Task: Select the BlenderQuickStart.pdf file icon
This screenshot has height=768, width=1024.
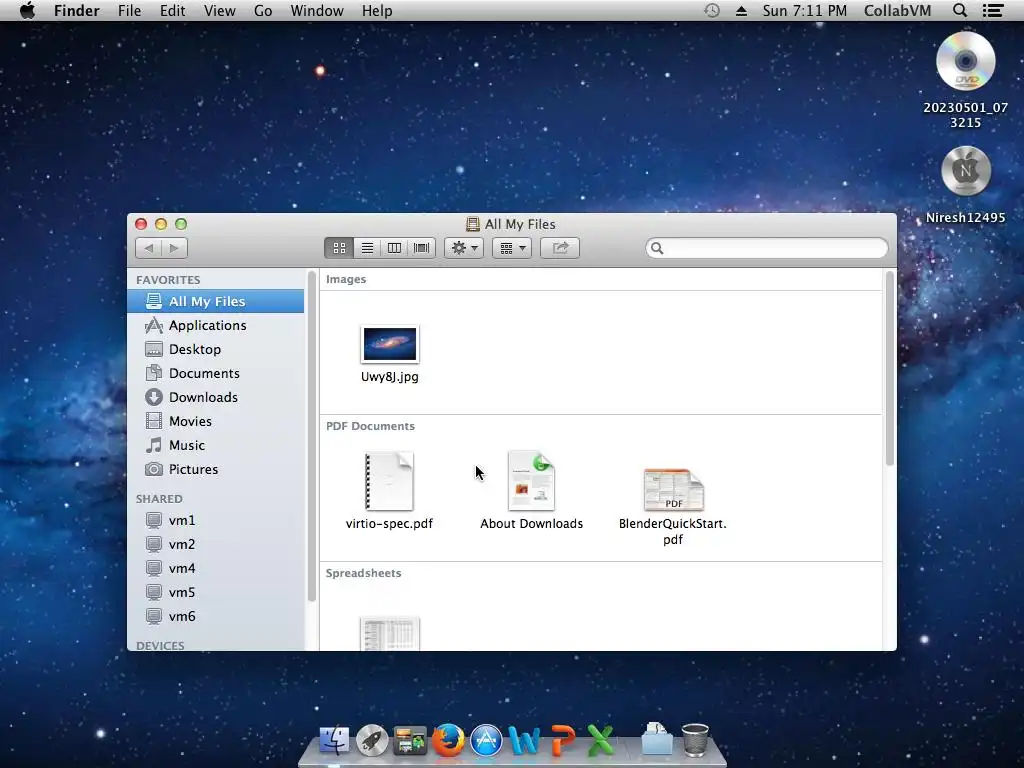Action: (673, 490)
